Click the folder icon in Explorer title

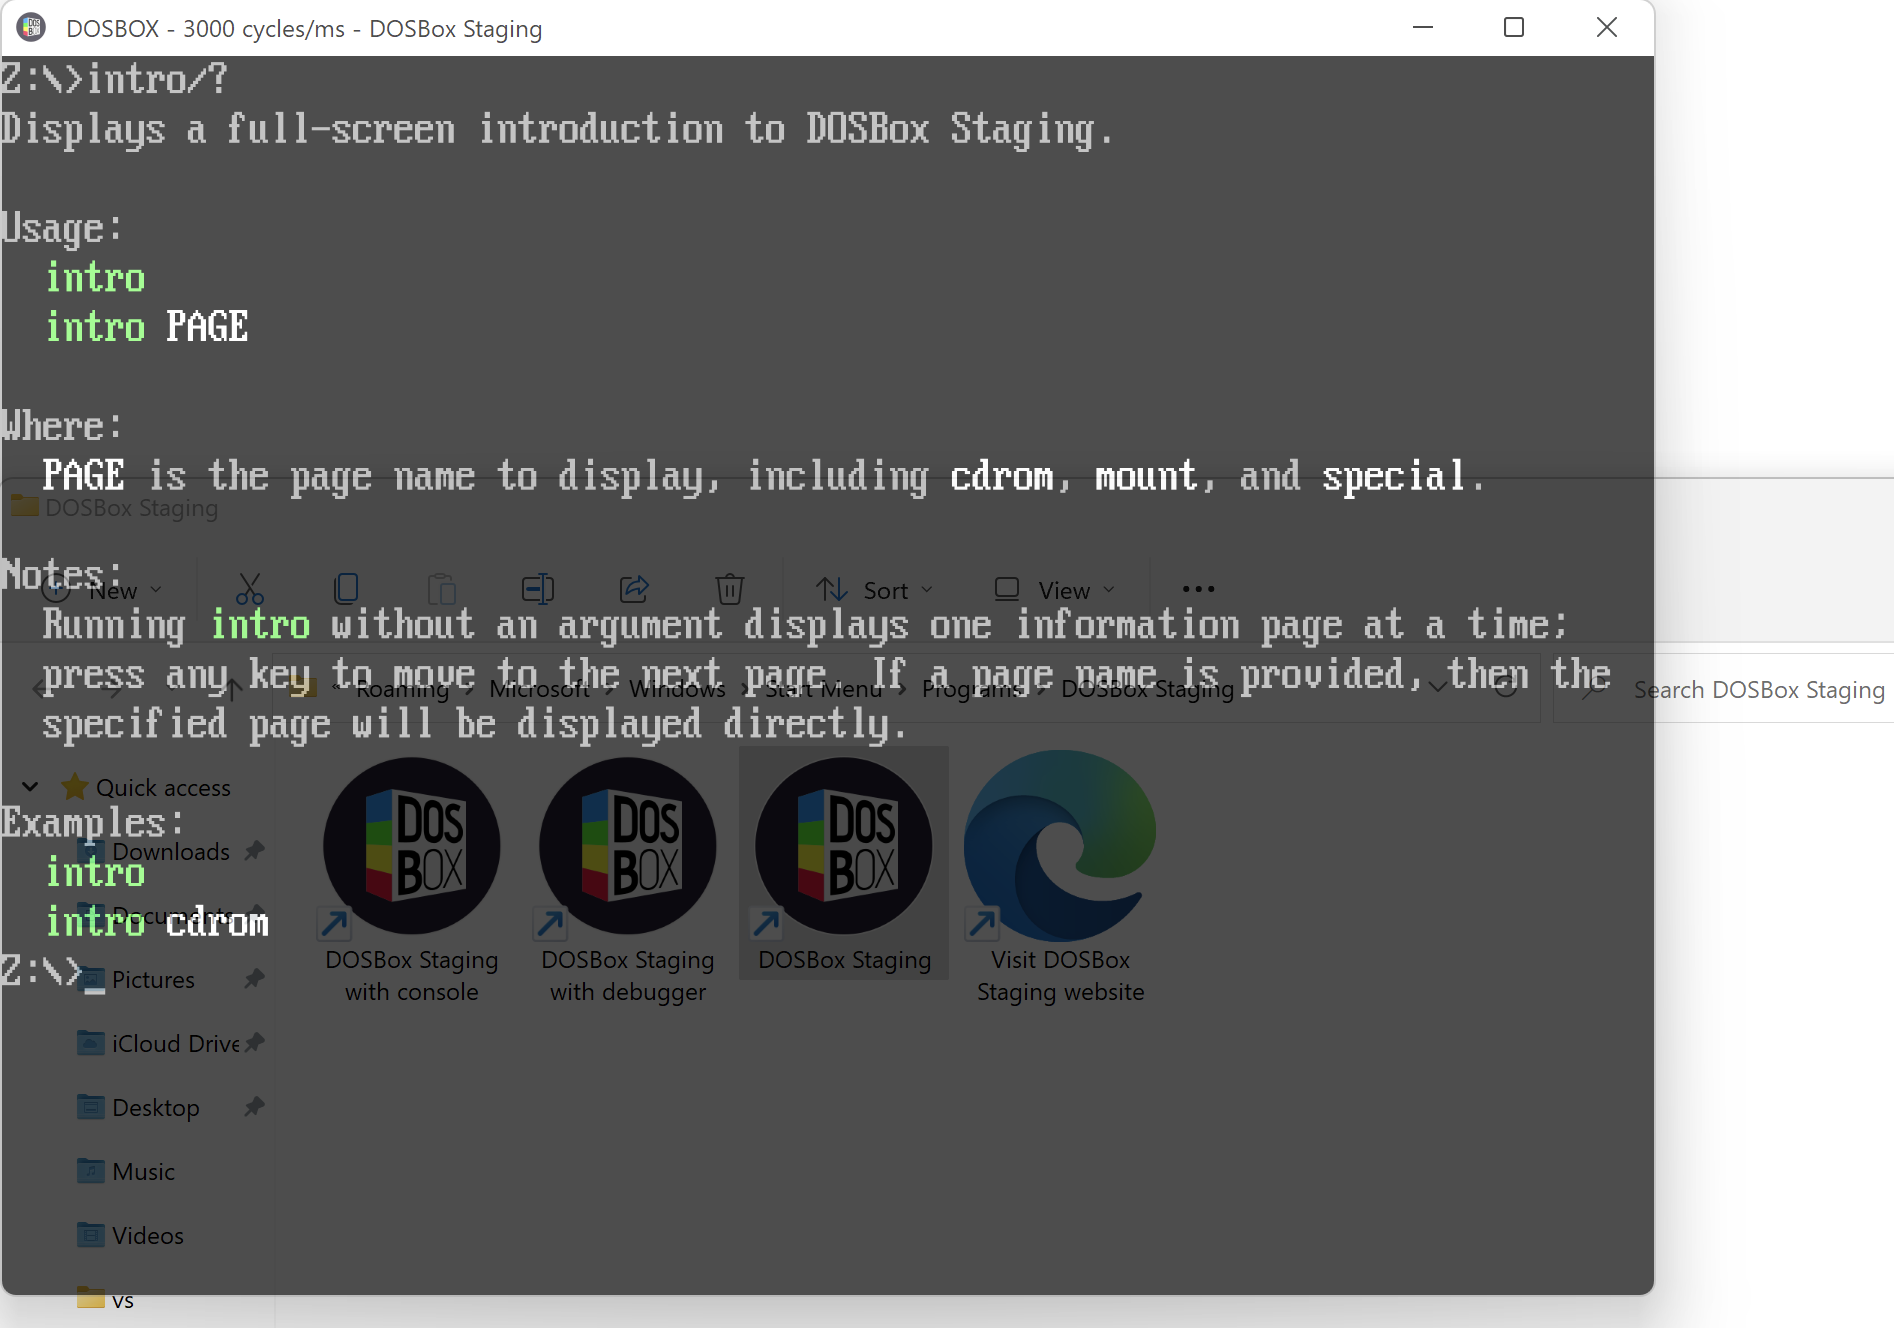tap(25, 507)
